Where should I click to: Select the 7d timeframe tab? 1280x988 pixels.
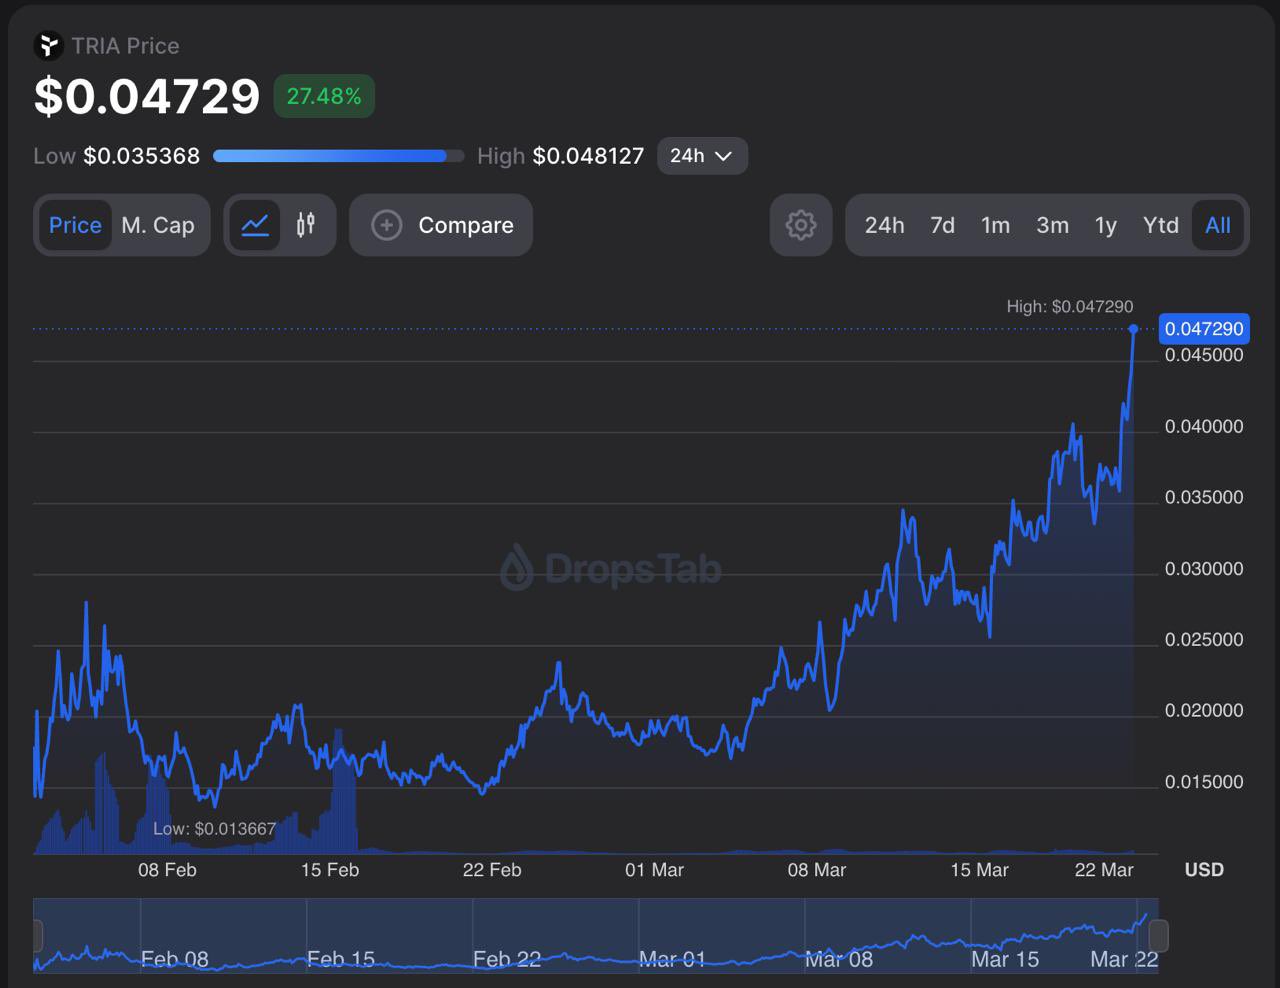tap(942, 225)
